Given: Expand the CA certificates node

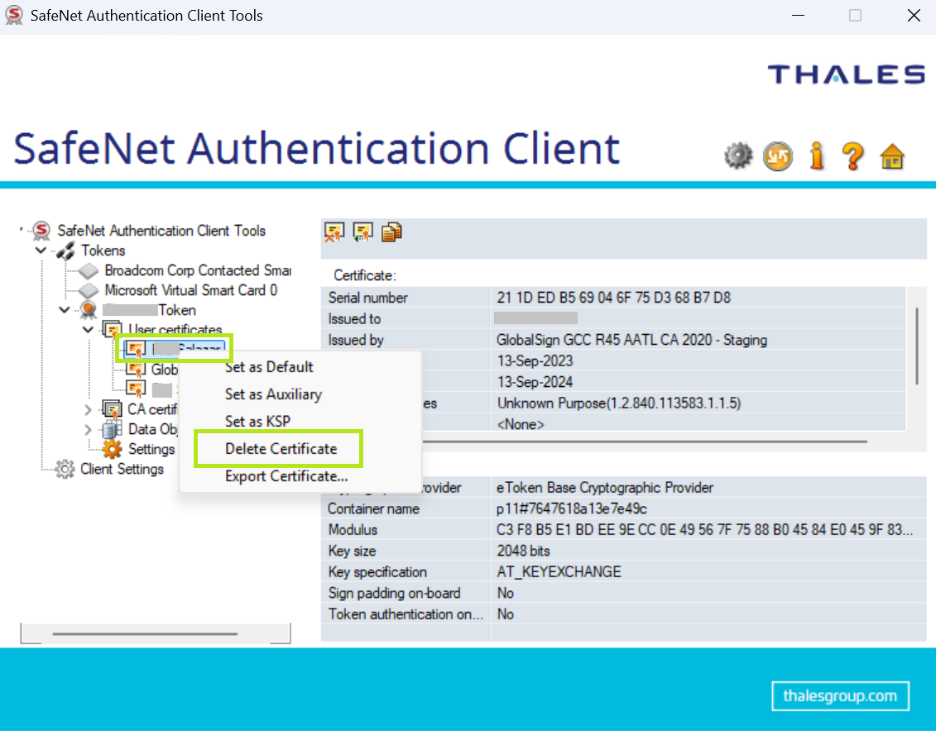Looking at the screenshot, I should coord(88,409).
